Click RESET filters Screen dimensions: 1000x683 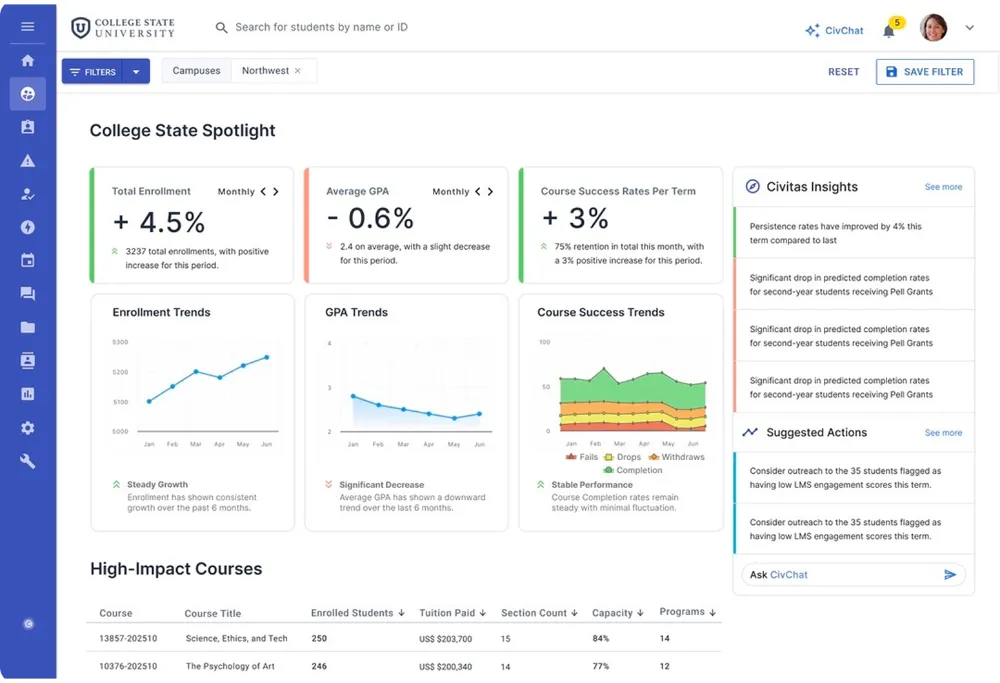click(843, 72)
